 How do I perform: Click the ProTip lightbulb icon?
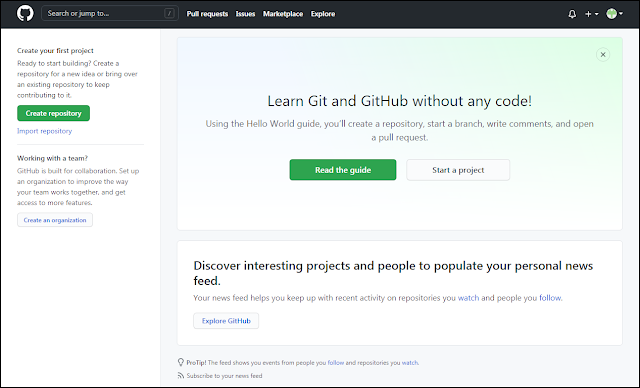181,362
